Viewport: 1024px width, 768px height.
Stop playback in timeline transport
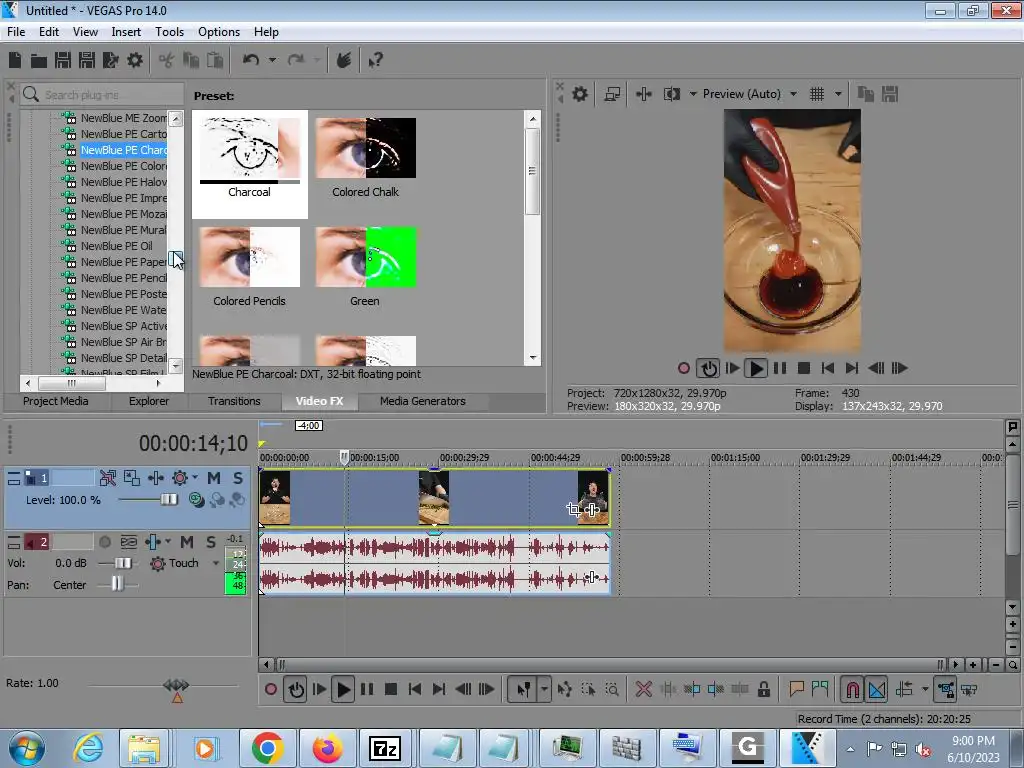[391, 690]
